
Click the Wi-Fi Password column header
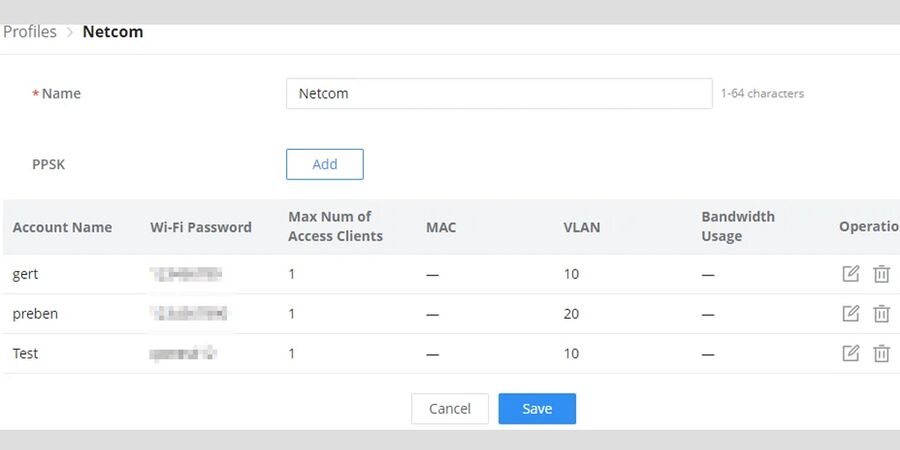point(201,227)
